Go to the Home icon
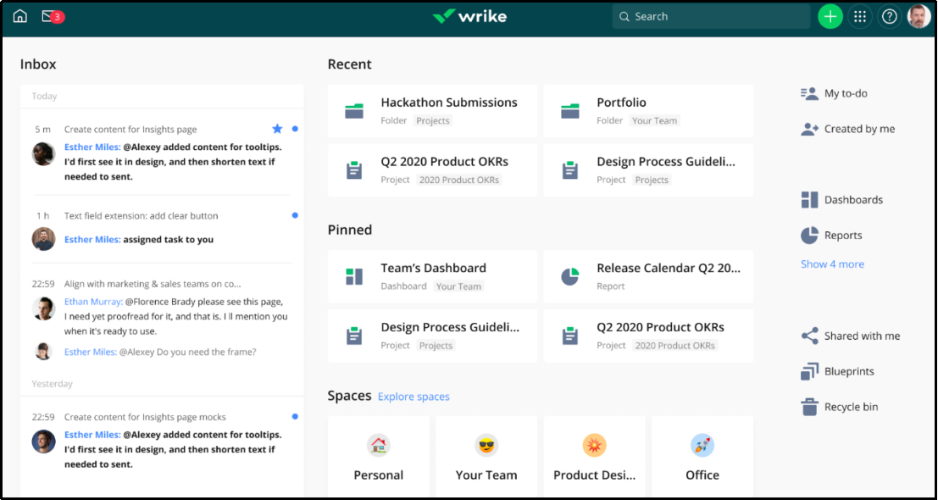The height and width of the screenshot is (500, 938). 20,16
